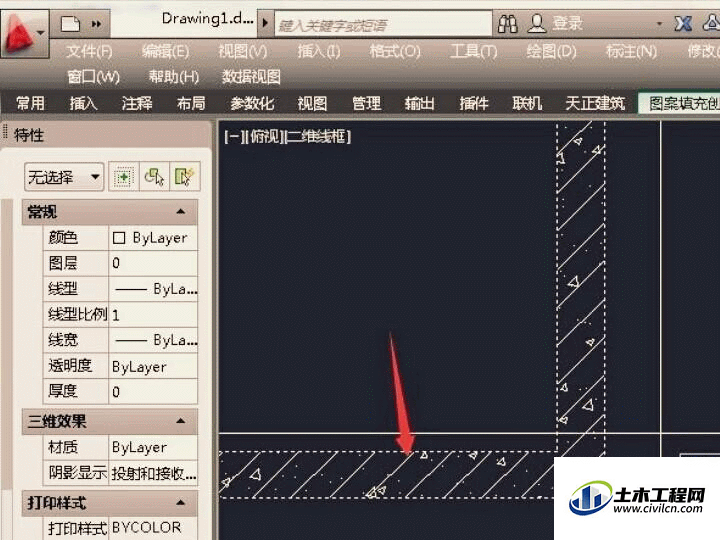The height and width of the screenshot is (540, 720).
Task: Open the 数据视图 menu
Action: (x=251, y=76)
